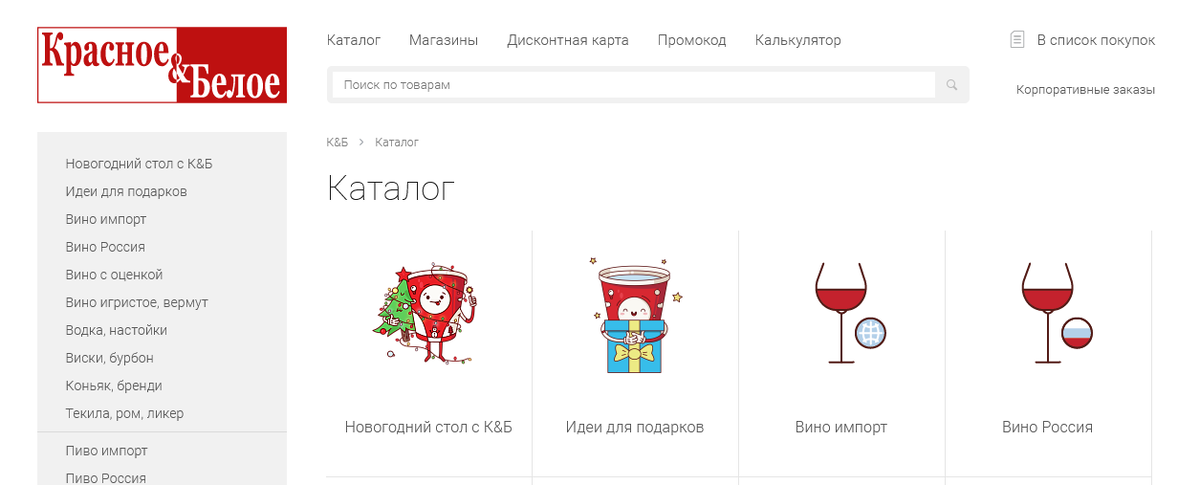1200x485 pixels.
Task: Go to Дисконтная карта page
Action: [568, 40]
